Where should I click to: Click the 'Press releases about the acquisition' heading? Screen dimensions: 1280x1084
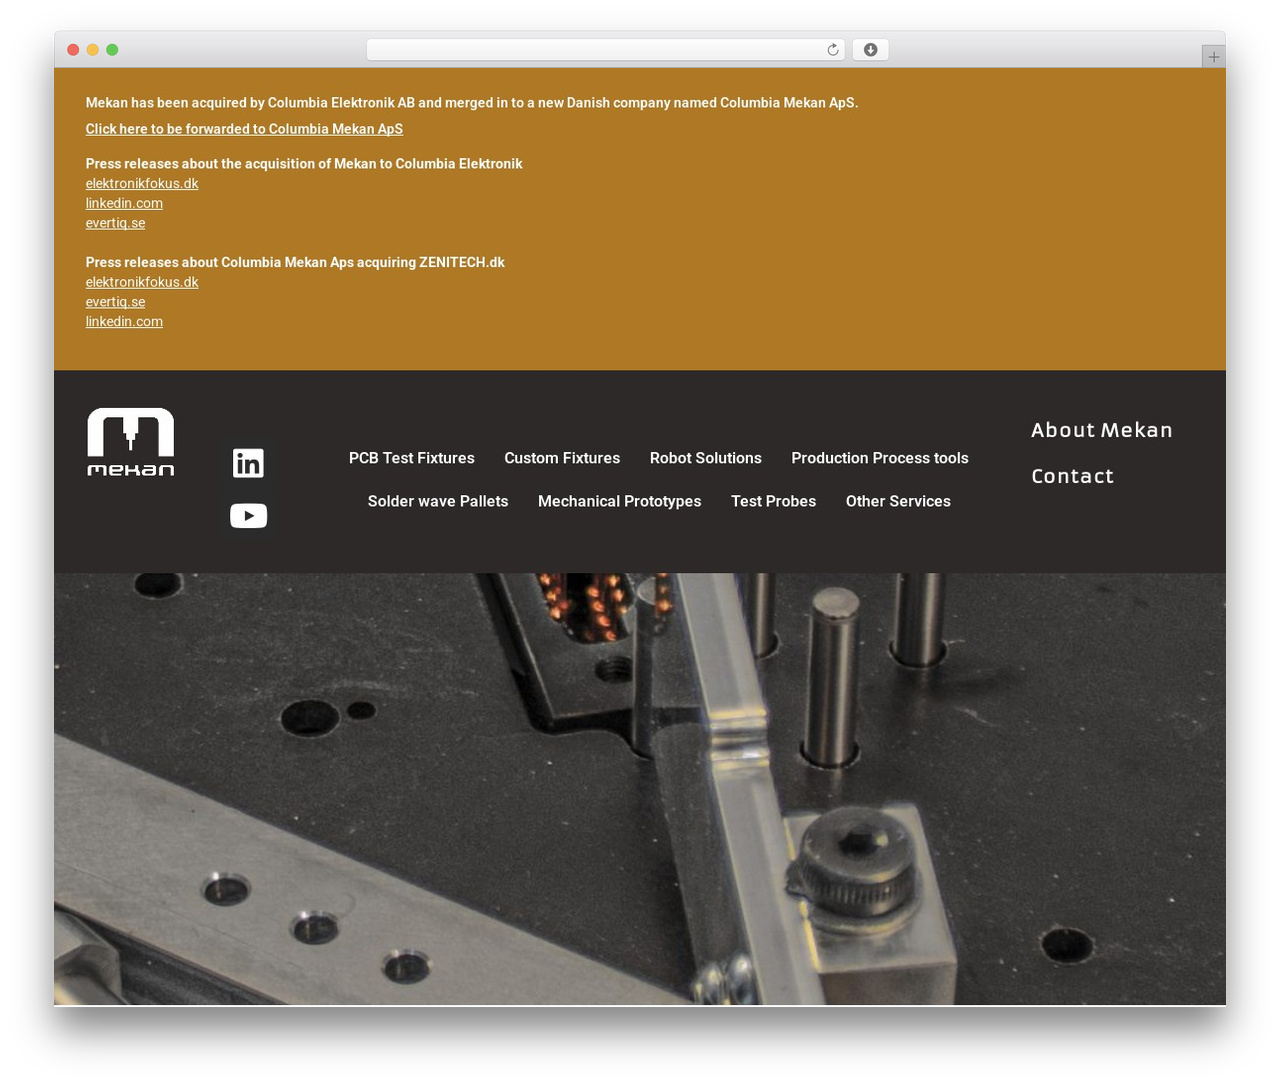tap(304, 164)
